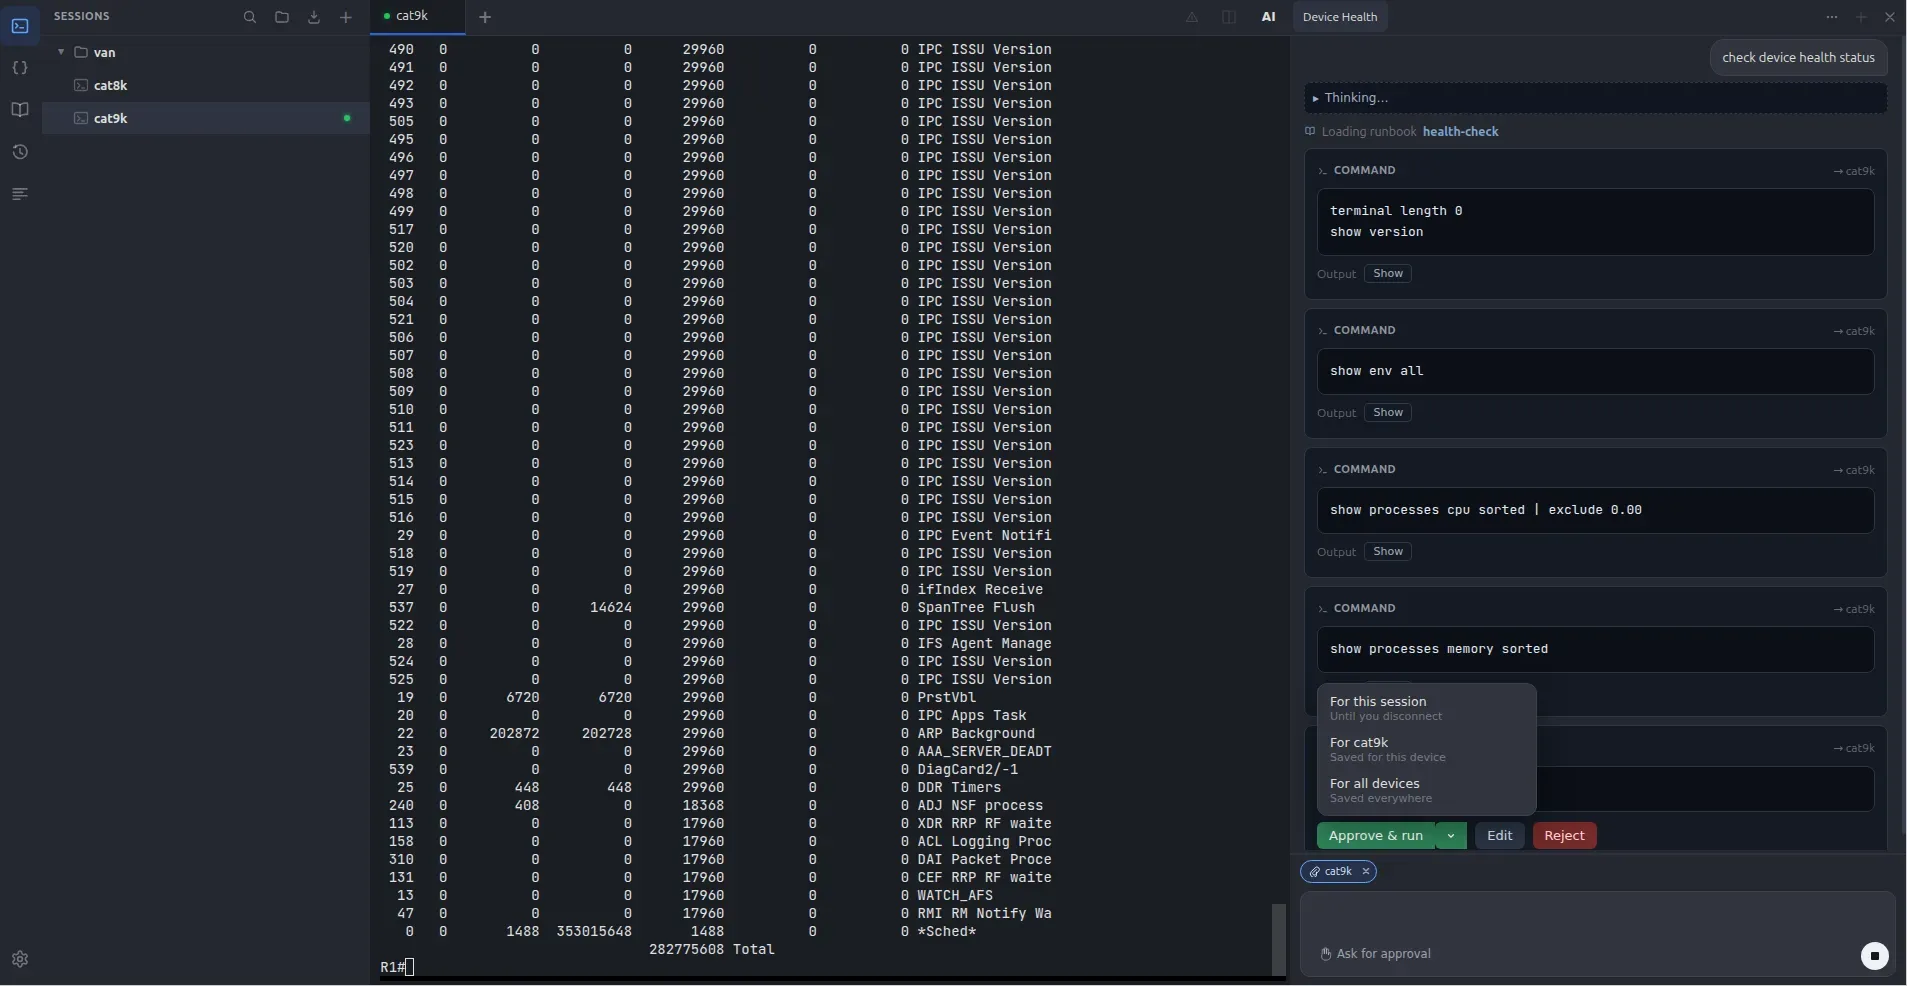Image resolution: width=1907 pixels, height=986 pixels.
Task: Remove the cat9k chip with its x
Action: pyautogui.click(x=1366, y=871)
